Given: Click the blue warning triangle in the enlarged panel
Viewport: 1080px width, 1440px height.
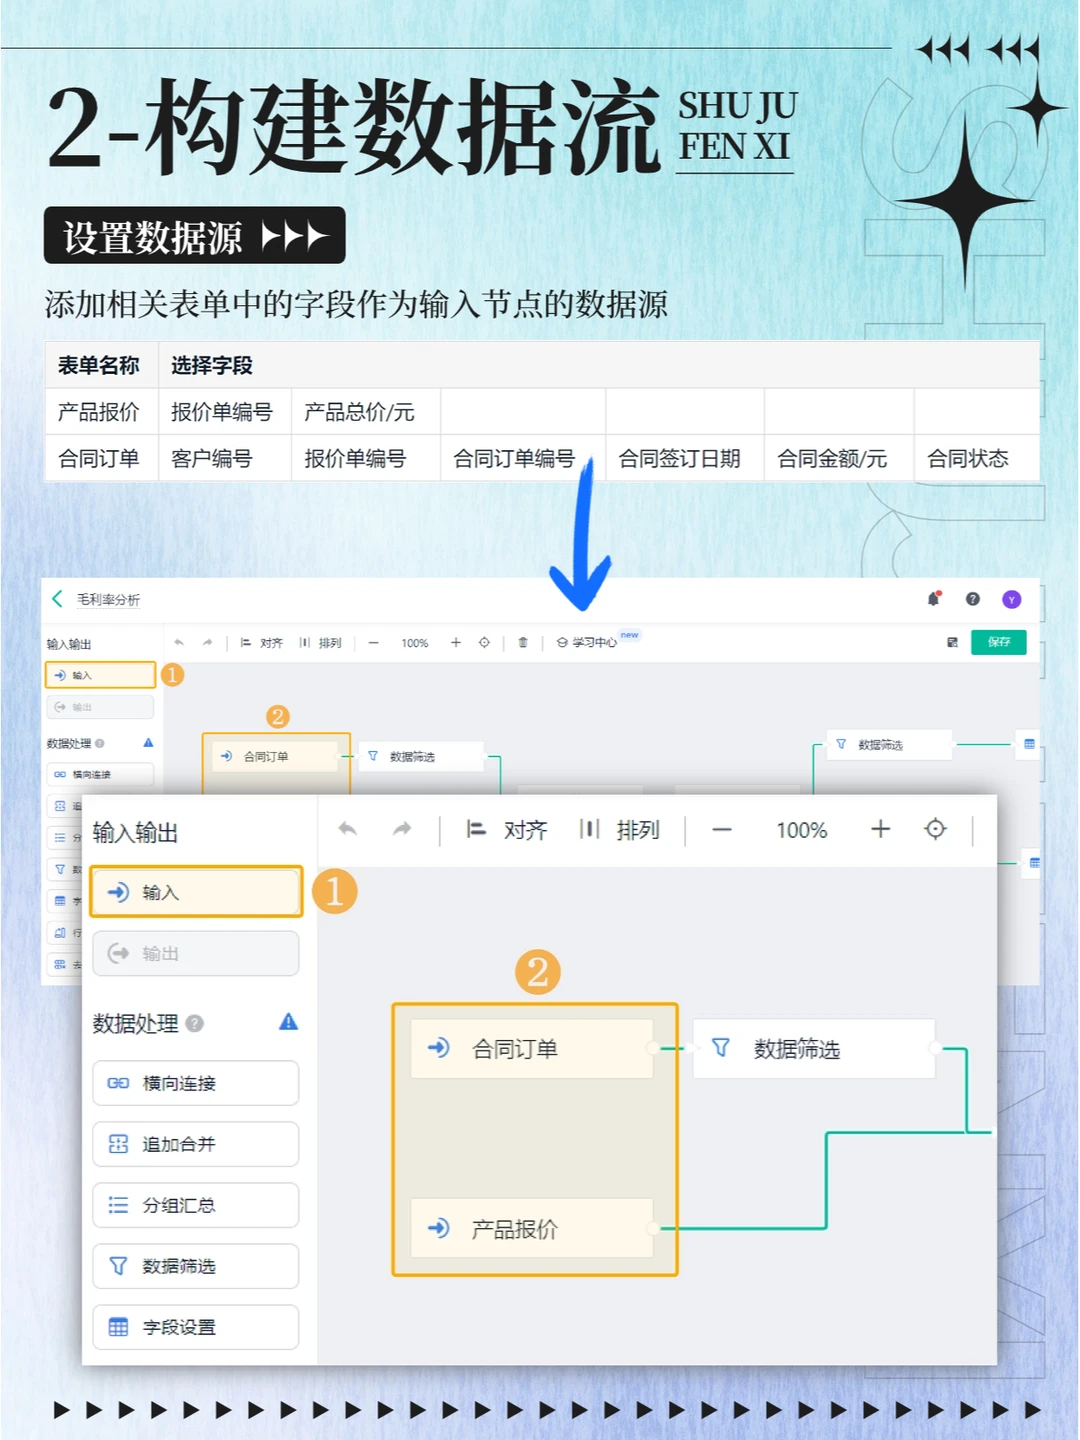Looking at the screenshot, I should [288, 1022].
